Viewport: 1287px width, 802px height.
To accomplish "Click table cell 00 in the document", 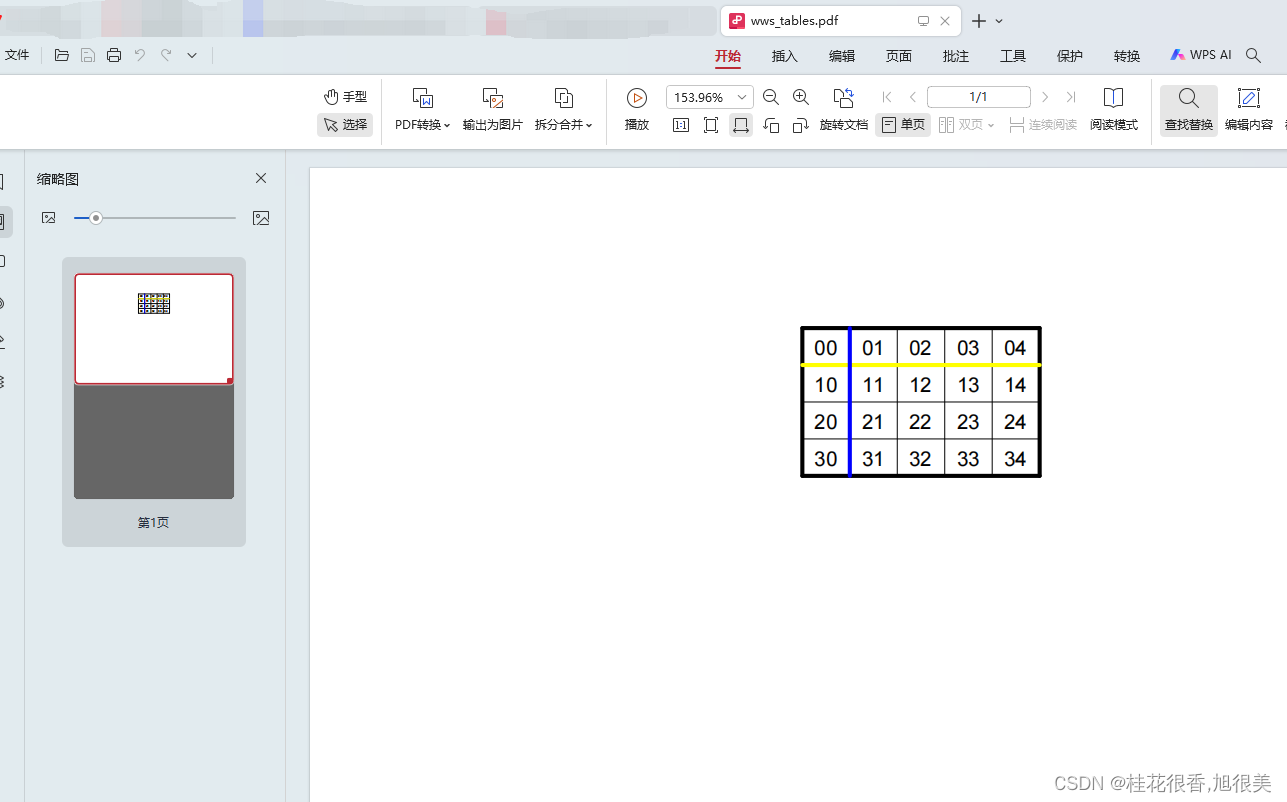I will pos(826,348).
